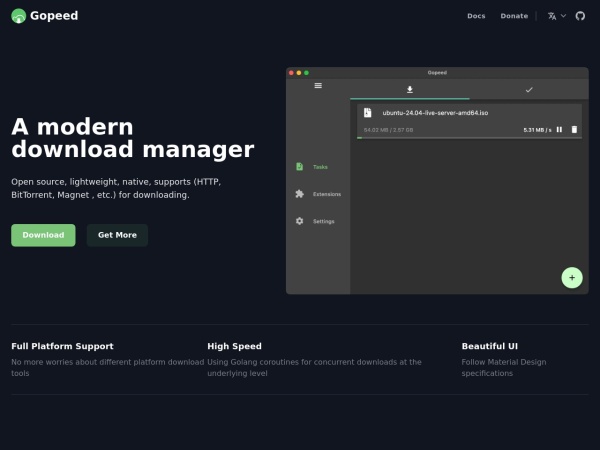This screenshot has height=450, width=600.
Task: Click the file icon of ubuntu ISO task
Action: [x=368, y=113]
